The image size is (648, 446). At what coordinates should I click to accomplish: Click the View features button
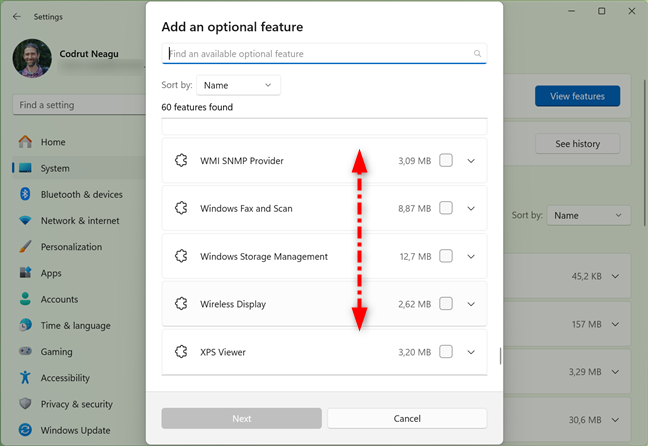[x=577, y=96]
